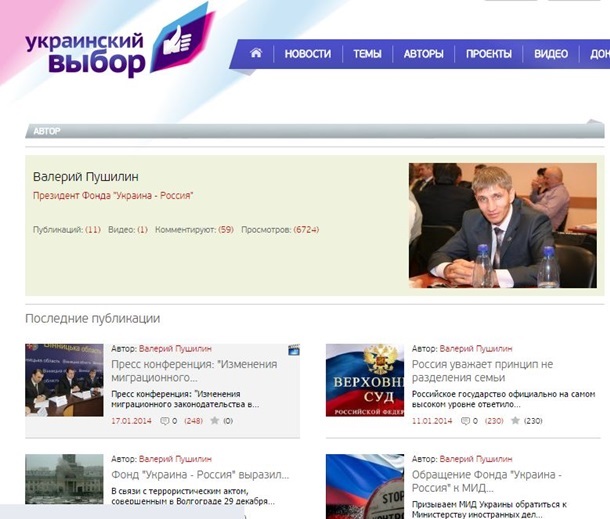610x519 pixels.
Task: Select the Видео navigation item
Action: pyautogui.click(x=551, y=54)
